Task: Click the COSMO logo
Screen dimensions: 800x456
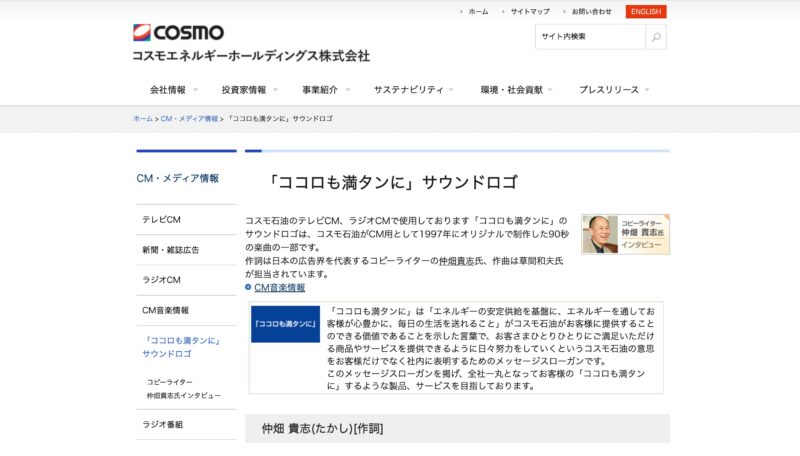Action: click(178, 33)
